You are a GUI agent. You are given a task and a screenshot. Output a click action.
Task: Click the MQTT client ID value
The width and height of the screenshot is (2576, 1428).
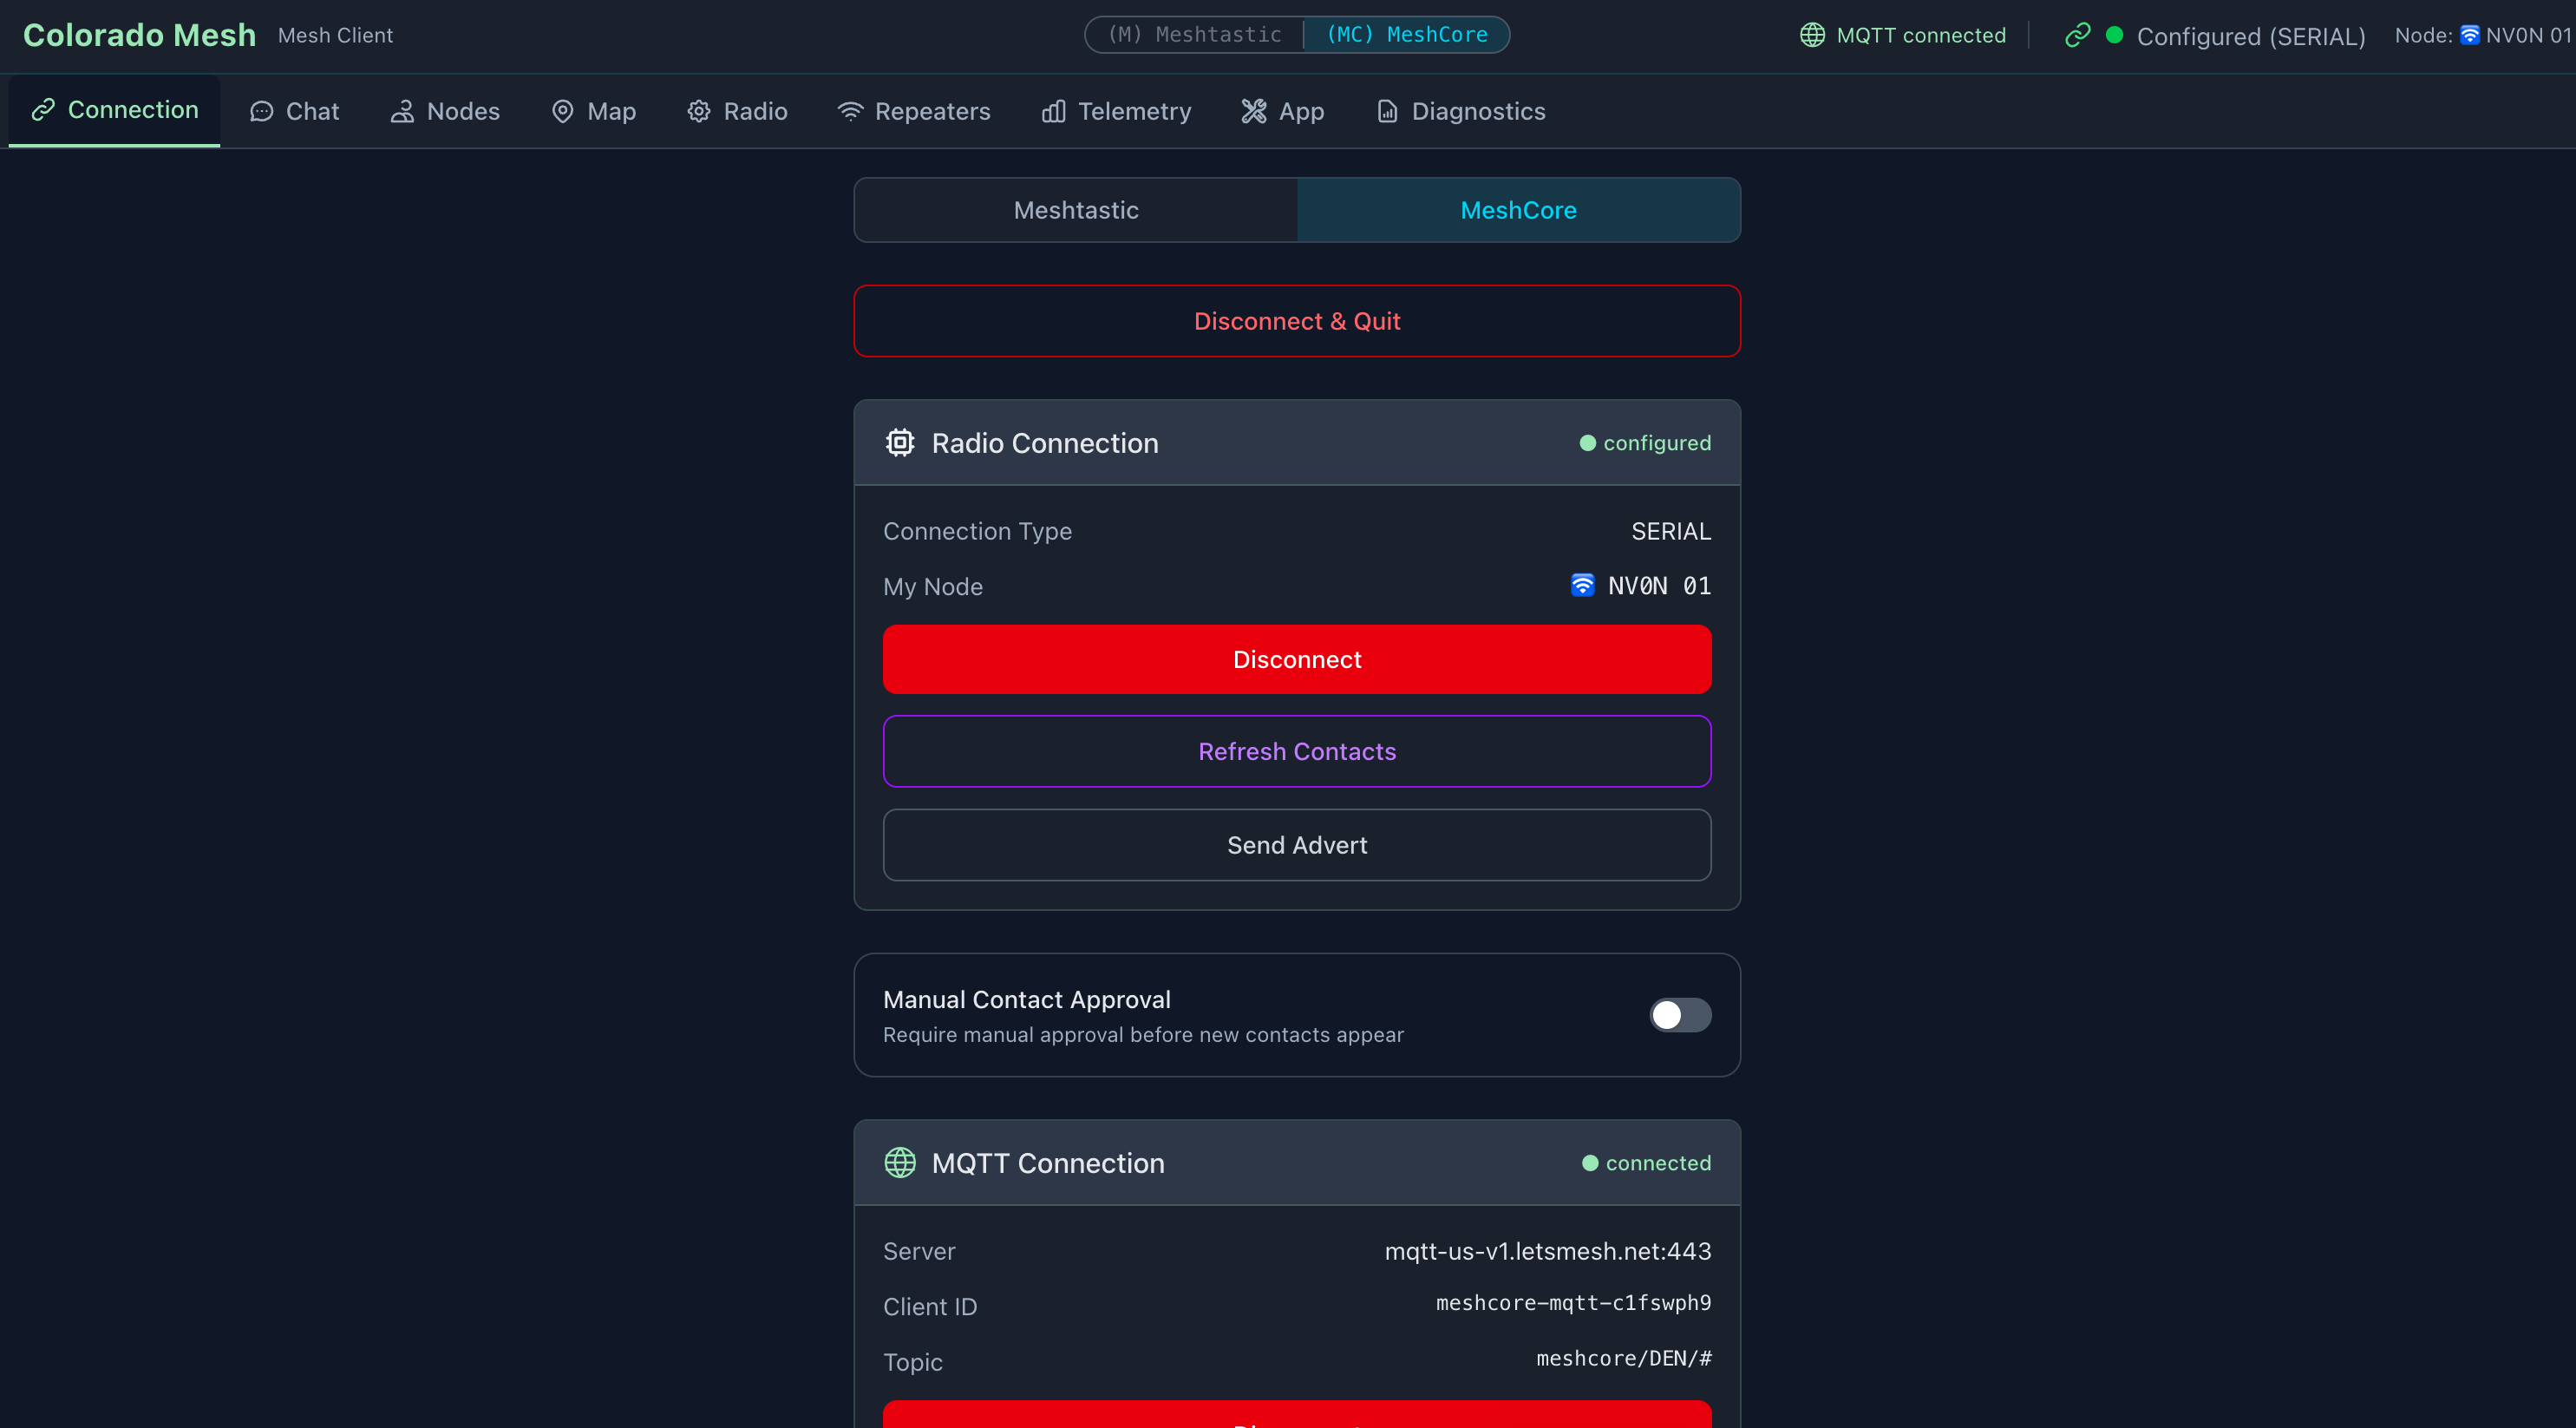1573,1303
